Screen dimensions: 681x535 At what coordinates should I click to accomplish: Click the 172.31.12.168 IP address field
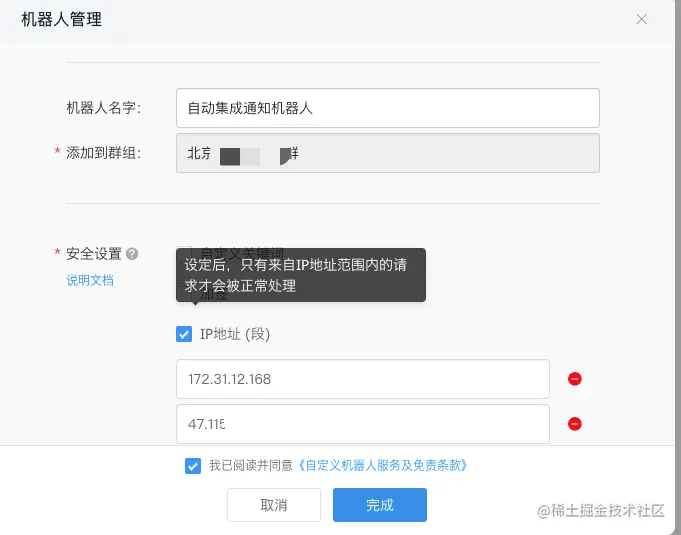363,379
